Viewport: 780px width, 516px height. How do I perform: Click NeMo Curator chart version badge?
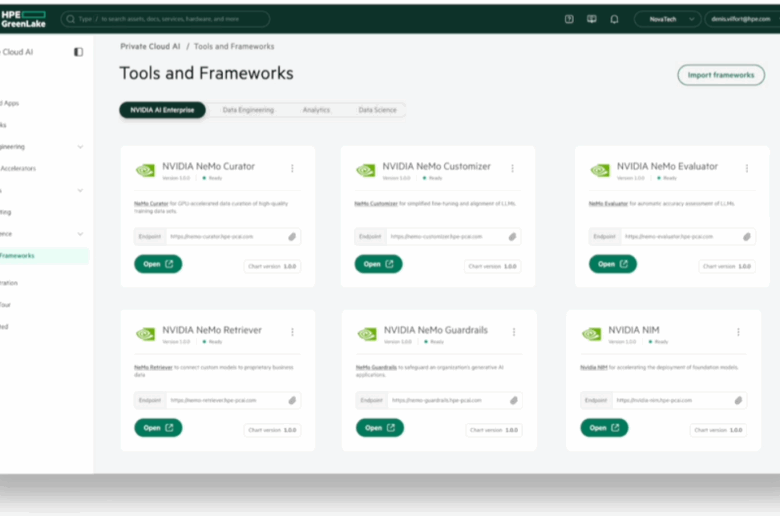[272, 266]
